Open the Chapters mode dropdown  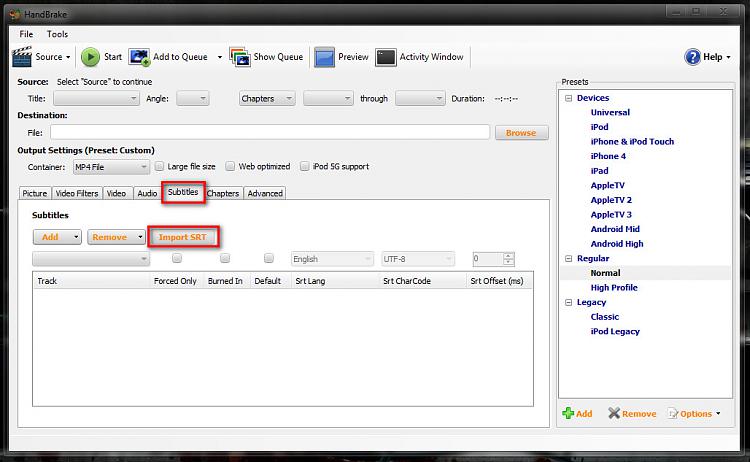coord(267,99)
